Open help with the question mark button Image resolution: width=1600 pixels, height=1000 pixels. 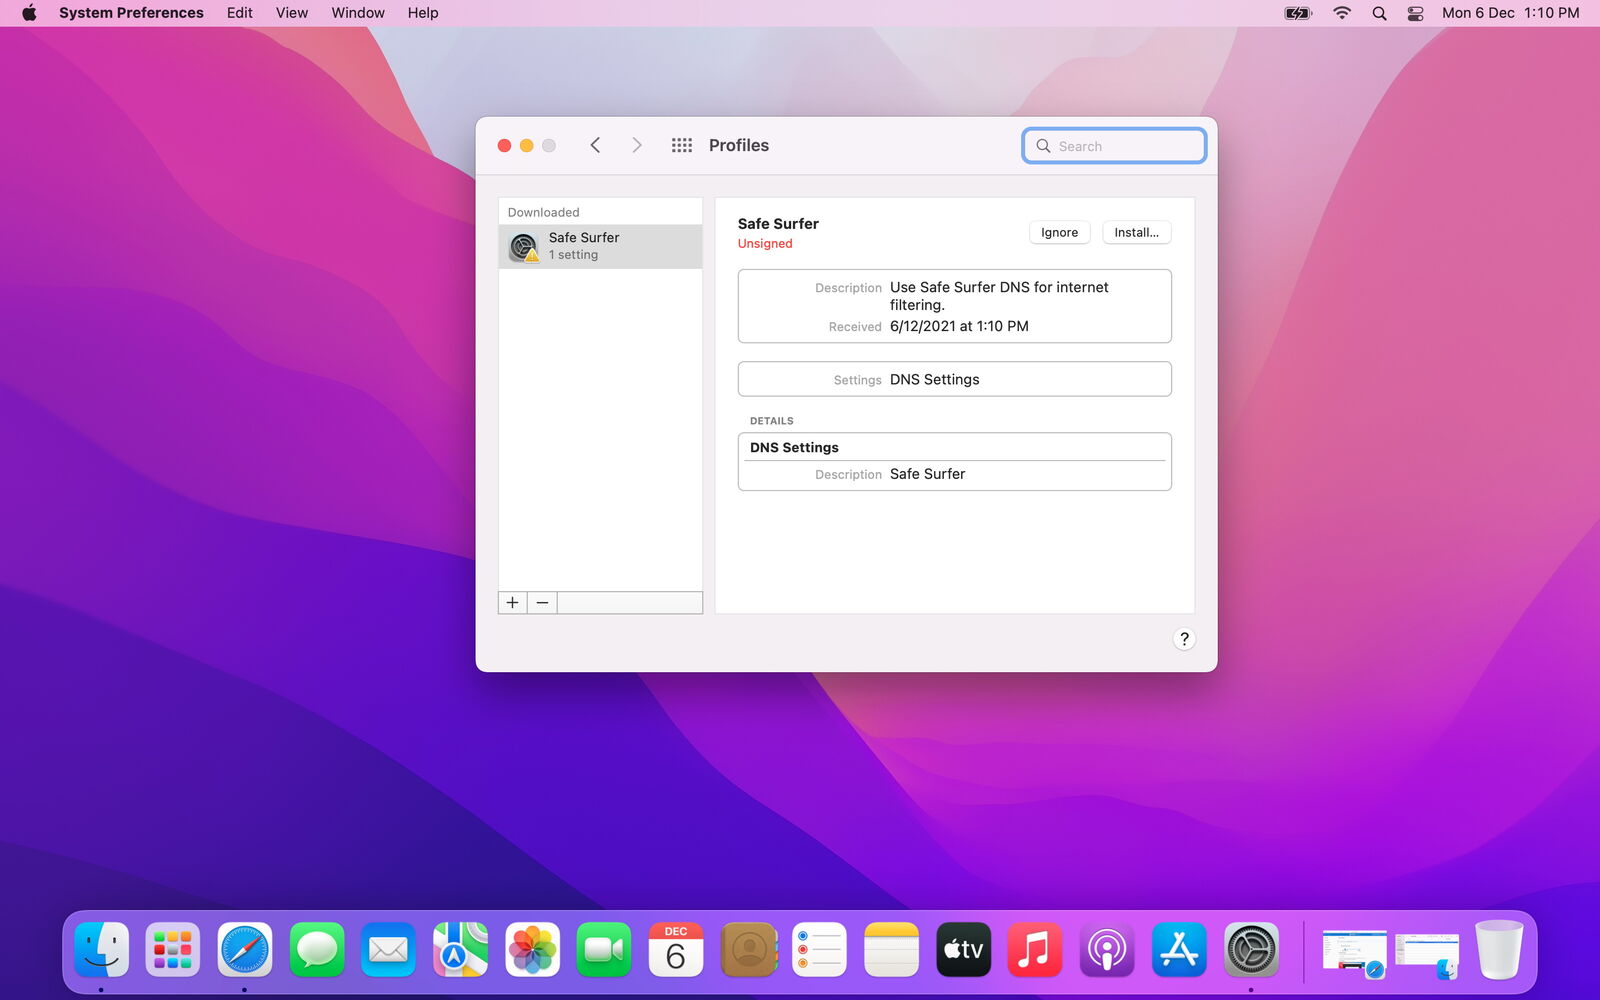pyautogui.click(x=1184, y=639)
